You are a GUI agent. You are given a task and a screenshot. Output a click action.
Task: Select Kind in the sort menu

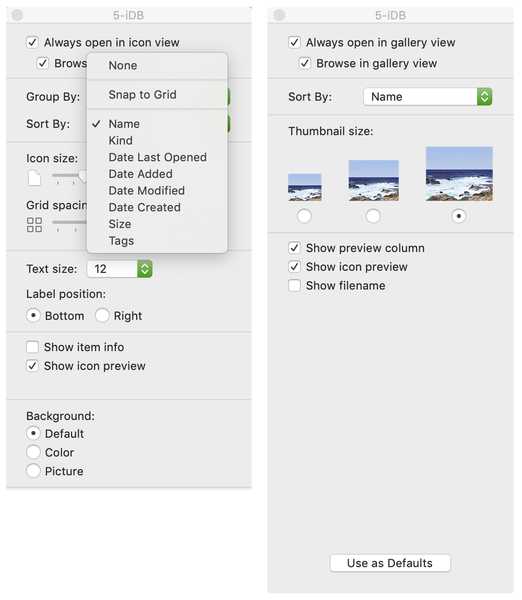click(121, 140)
